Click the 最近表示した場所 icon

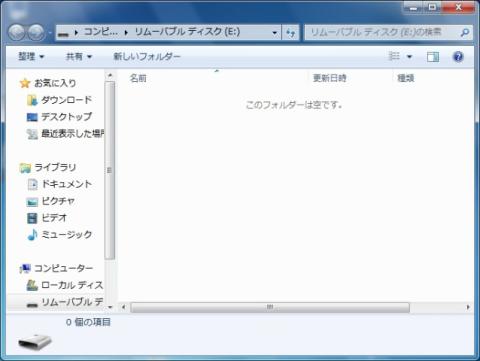point(32,134)
